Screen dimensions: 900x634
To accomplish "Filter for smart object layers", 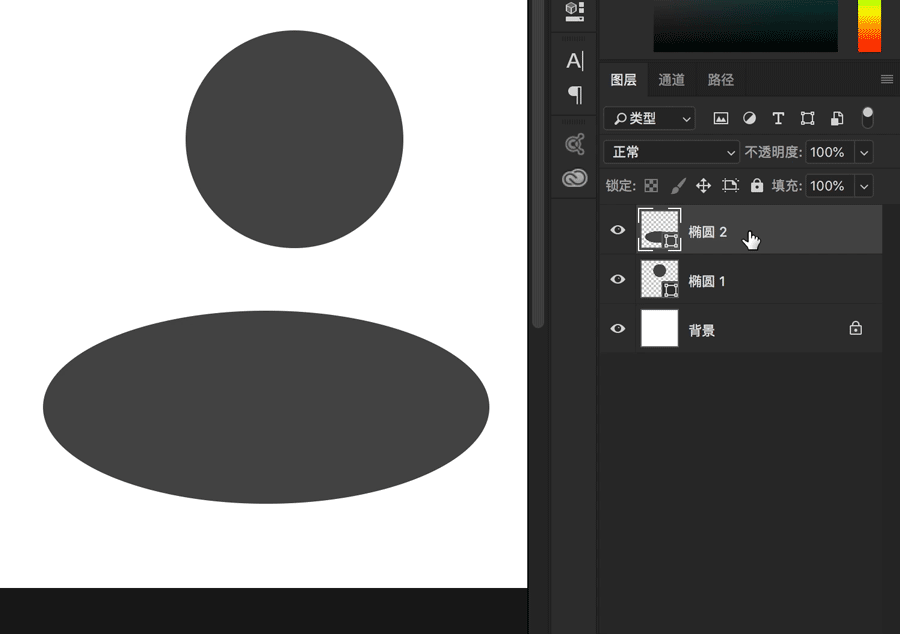I will click(x=836, y=119).
